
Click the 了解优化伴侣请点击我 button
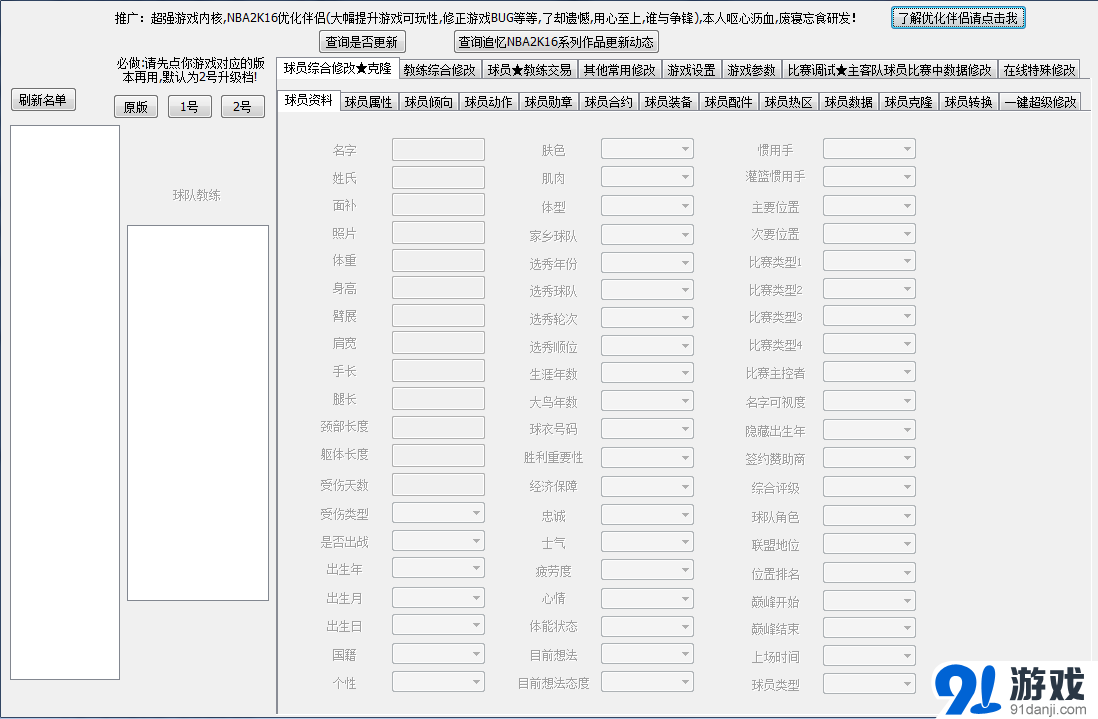click(x=958, y=18)
